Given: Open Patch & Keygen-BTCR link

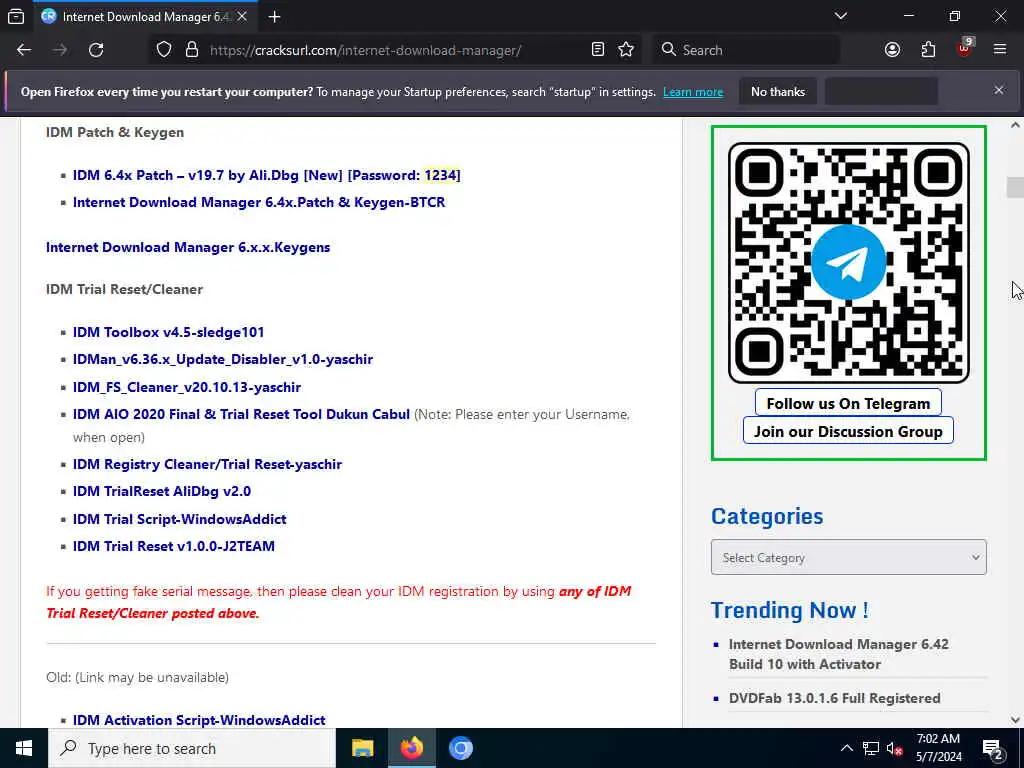Looking at the screenshot, I should pyautogui.click(x=259, y=202).
